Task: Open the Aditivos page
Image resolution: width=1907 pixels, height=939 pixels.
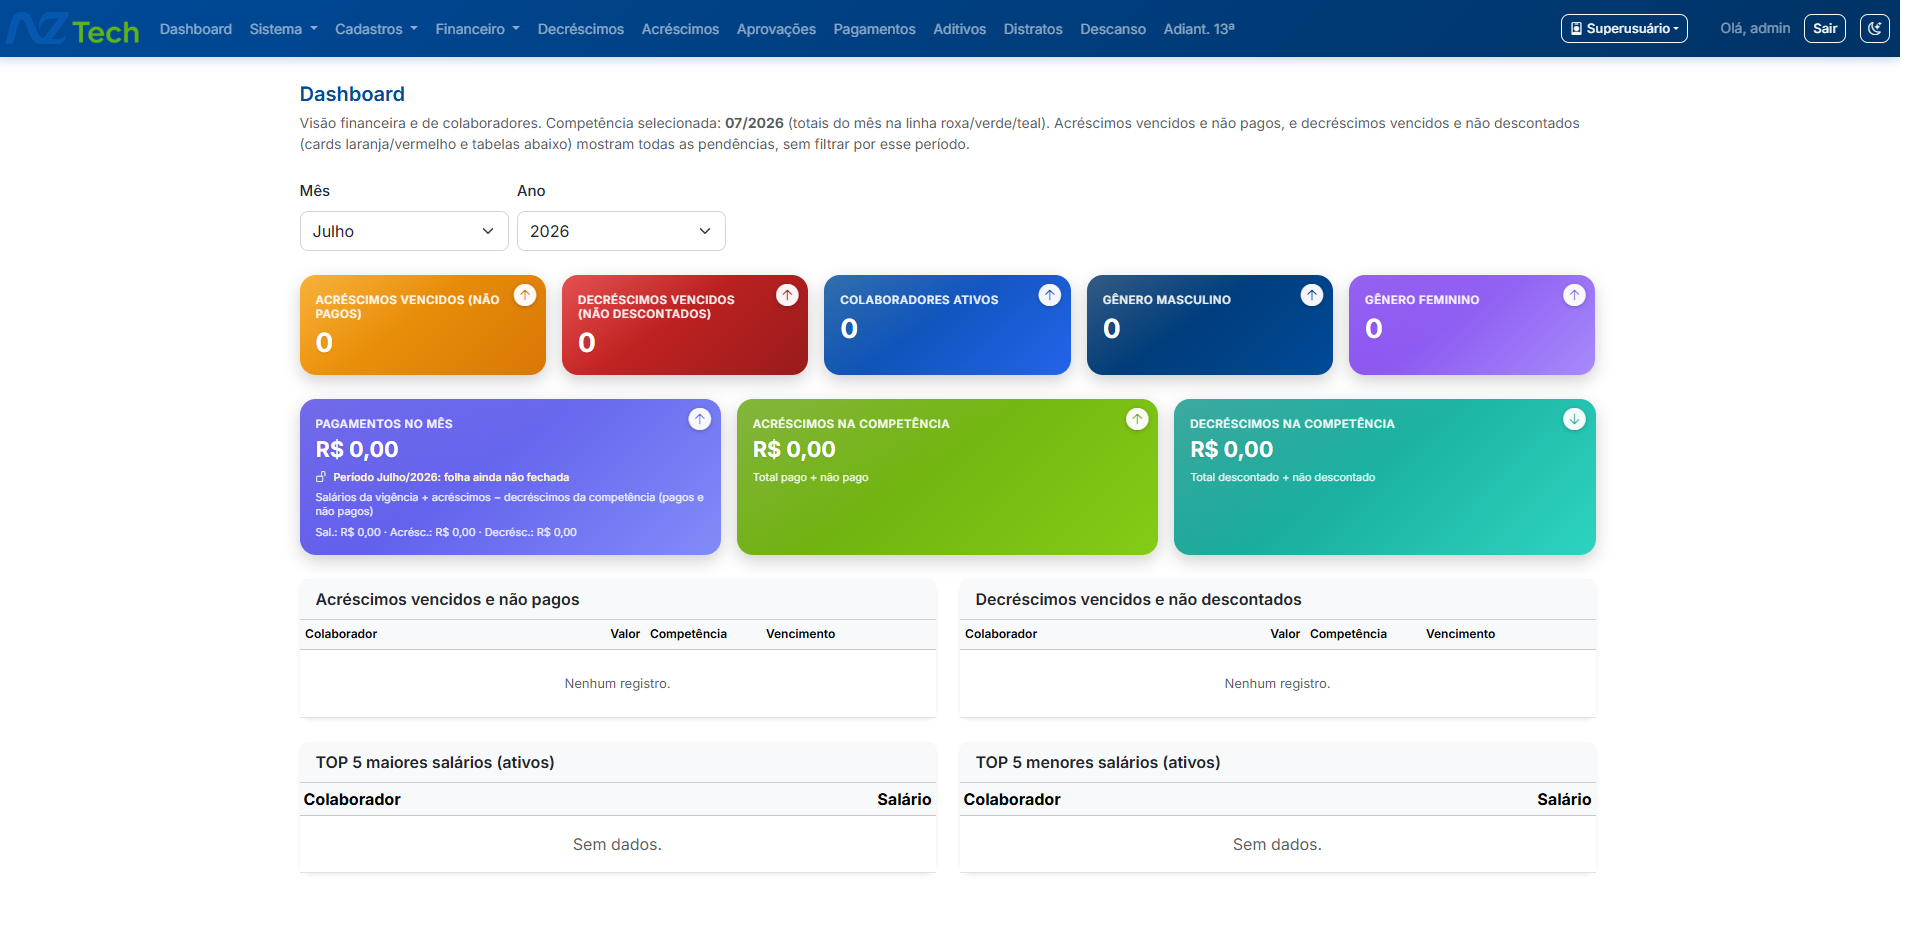Action: [959, 29]
